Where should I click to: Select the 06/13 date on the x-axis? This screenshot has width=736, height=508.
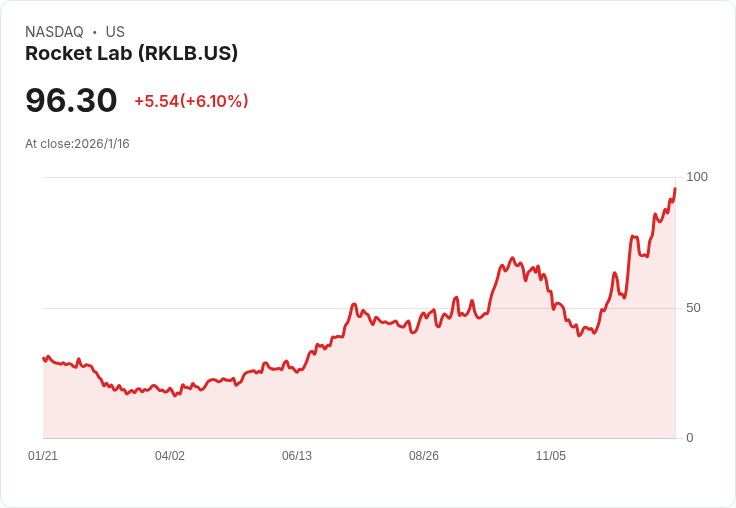click(x=297, y=456)
